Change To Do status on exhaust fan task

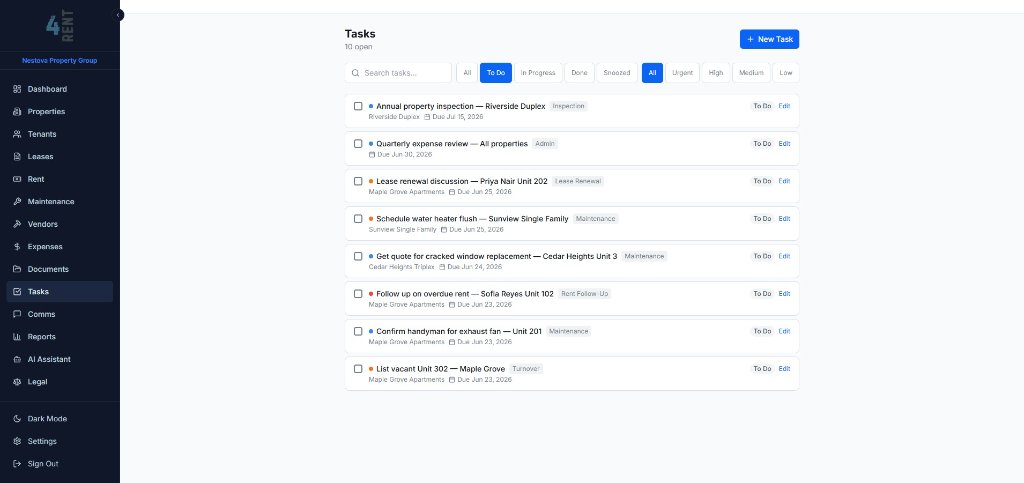coord(762,332)
